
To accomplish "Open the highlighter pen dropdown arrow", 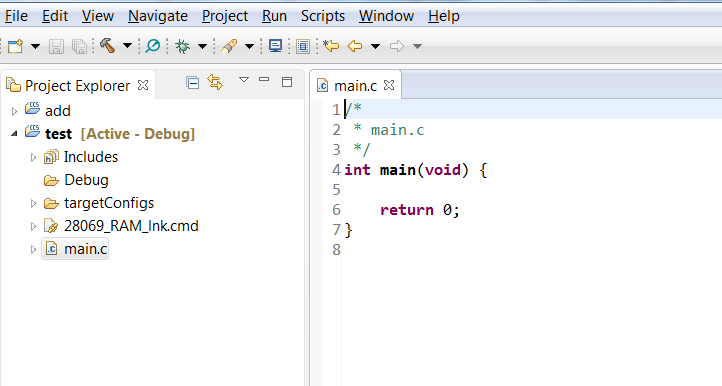I will [x=249, y=46].
